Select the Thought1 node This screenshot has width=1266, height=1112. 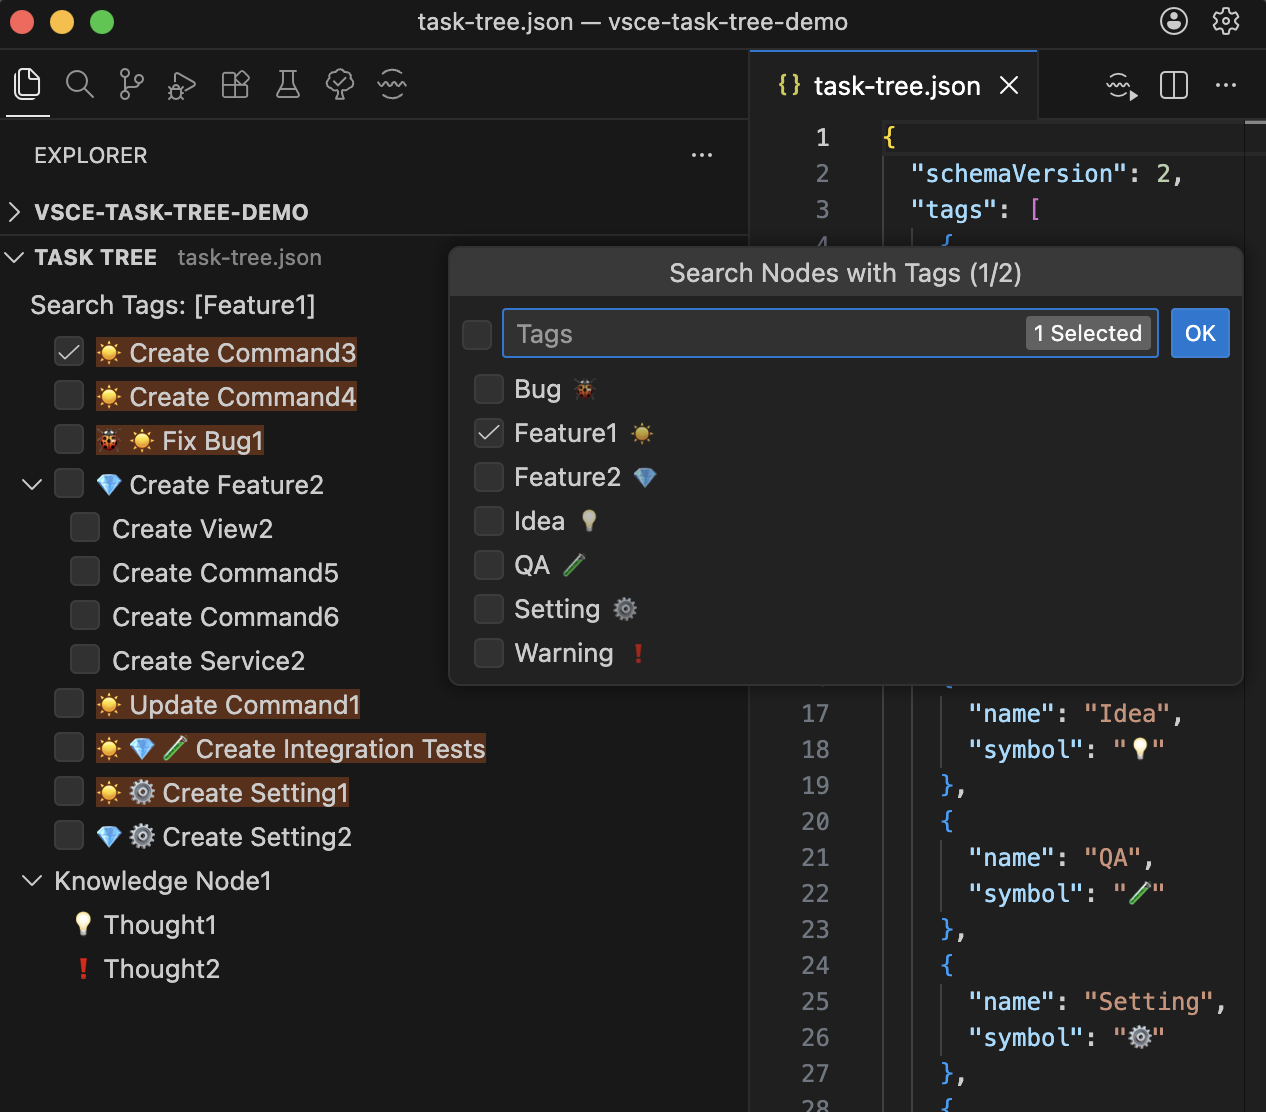[160, 925]
